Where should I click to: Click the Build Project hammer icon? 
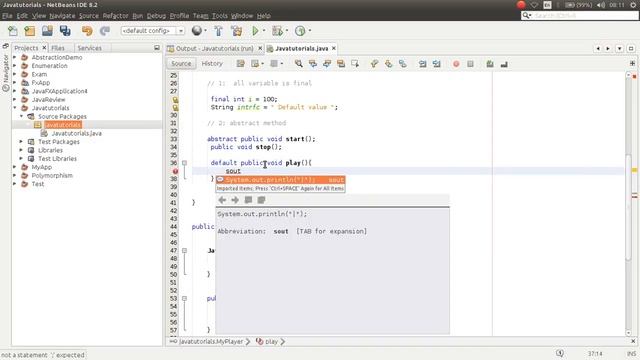(x=218, y=31)
